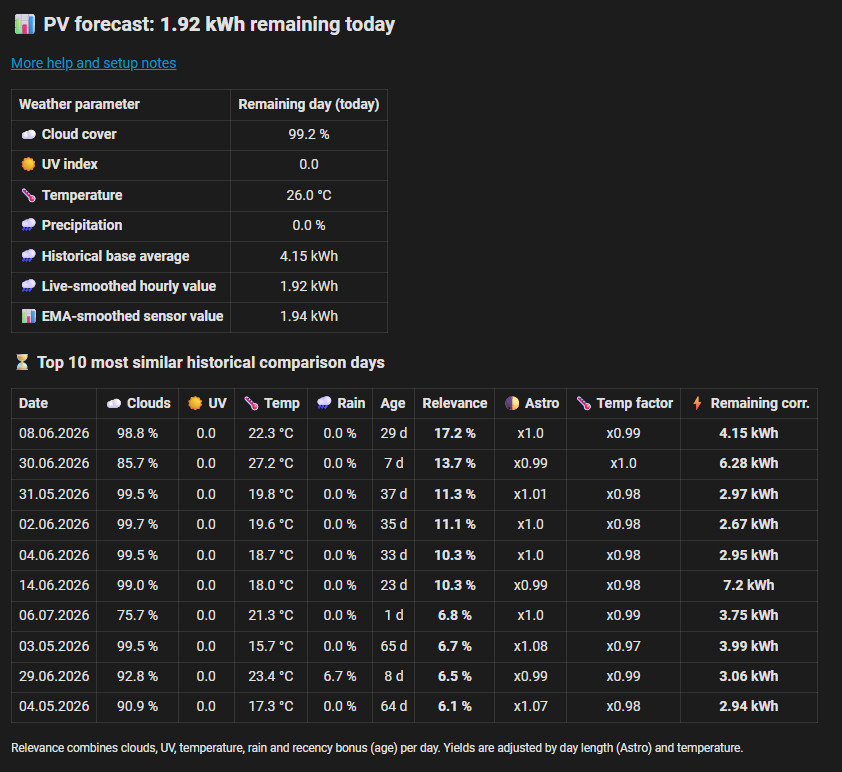Click the sun icon next to UV index
Screen dimensions: 842x772
click(28, 164)
